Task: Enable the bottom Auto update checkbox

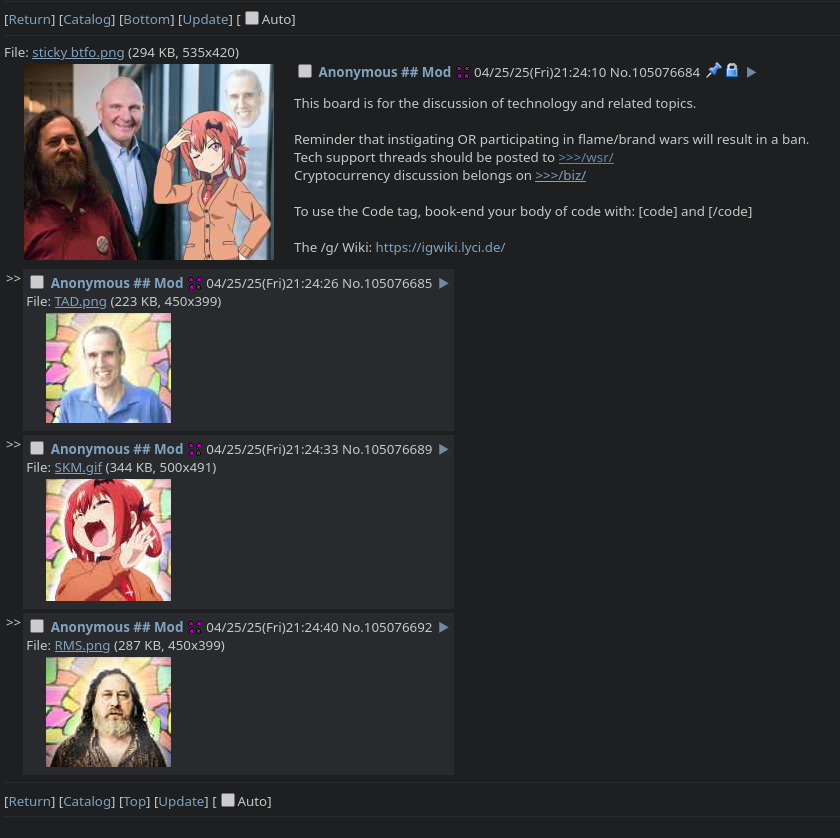Action: coord(228,800)
